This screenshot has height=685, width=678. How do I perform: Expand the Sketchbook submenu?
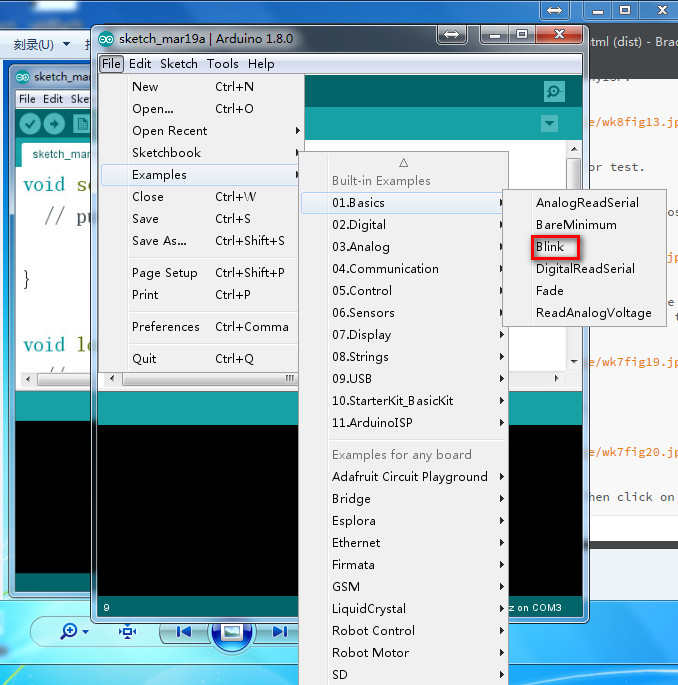[x=202, y=152]
